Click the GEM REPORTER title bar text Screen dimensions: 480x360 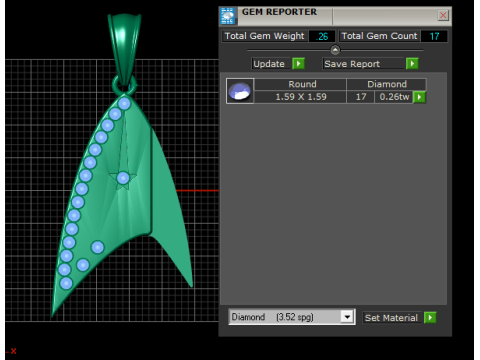[x=279, y=12]
